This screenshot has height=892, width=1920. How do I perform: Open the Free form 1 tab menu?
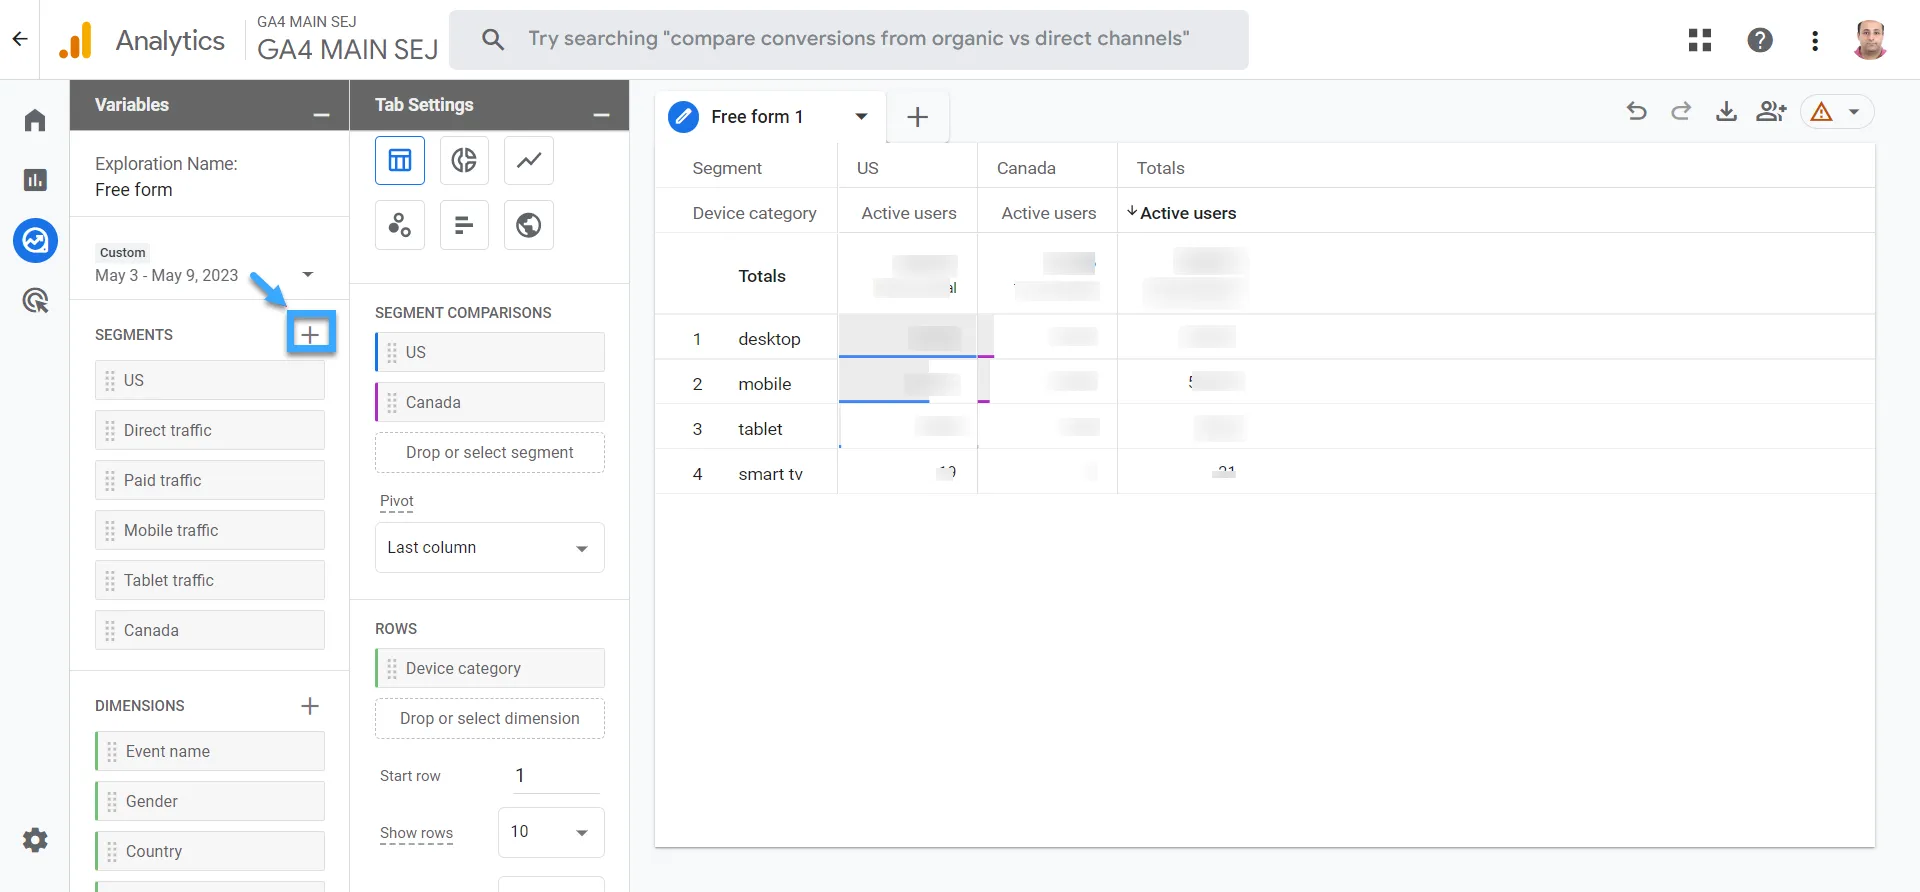[x=861, y=117]
